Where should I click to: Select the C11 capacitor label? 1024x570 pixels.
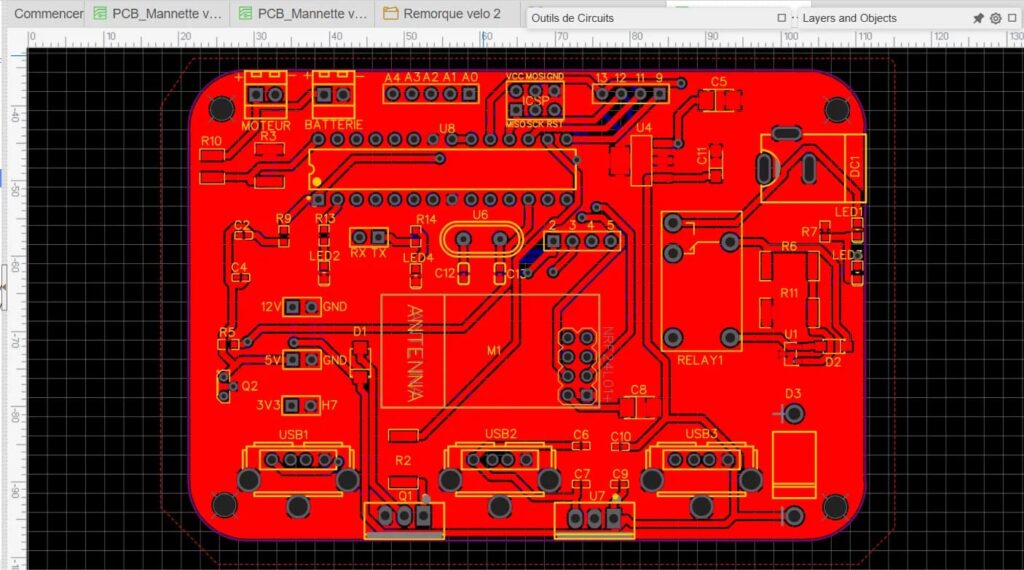[701, 155]
